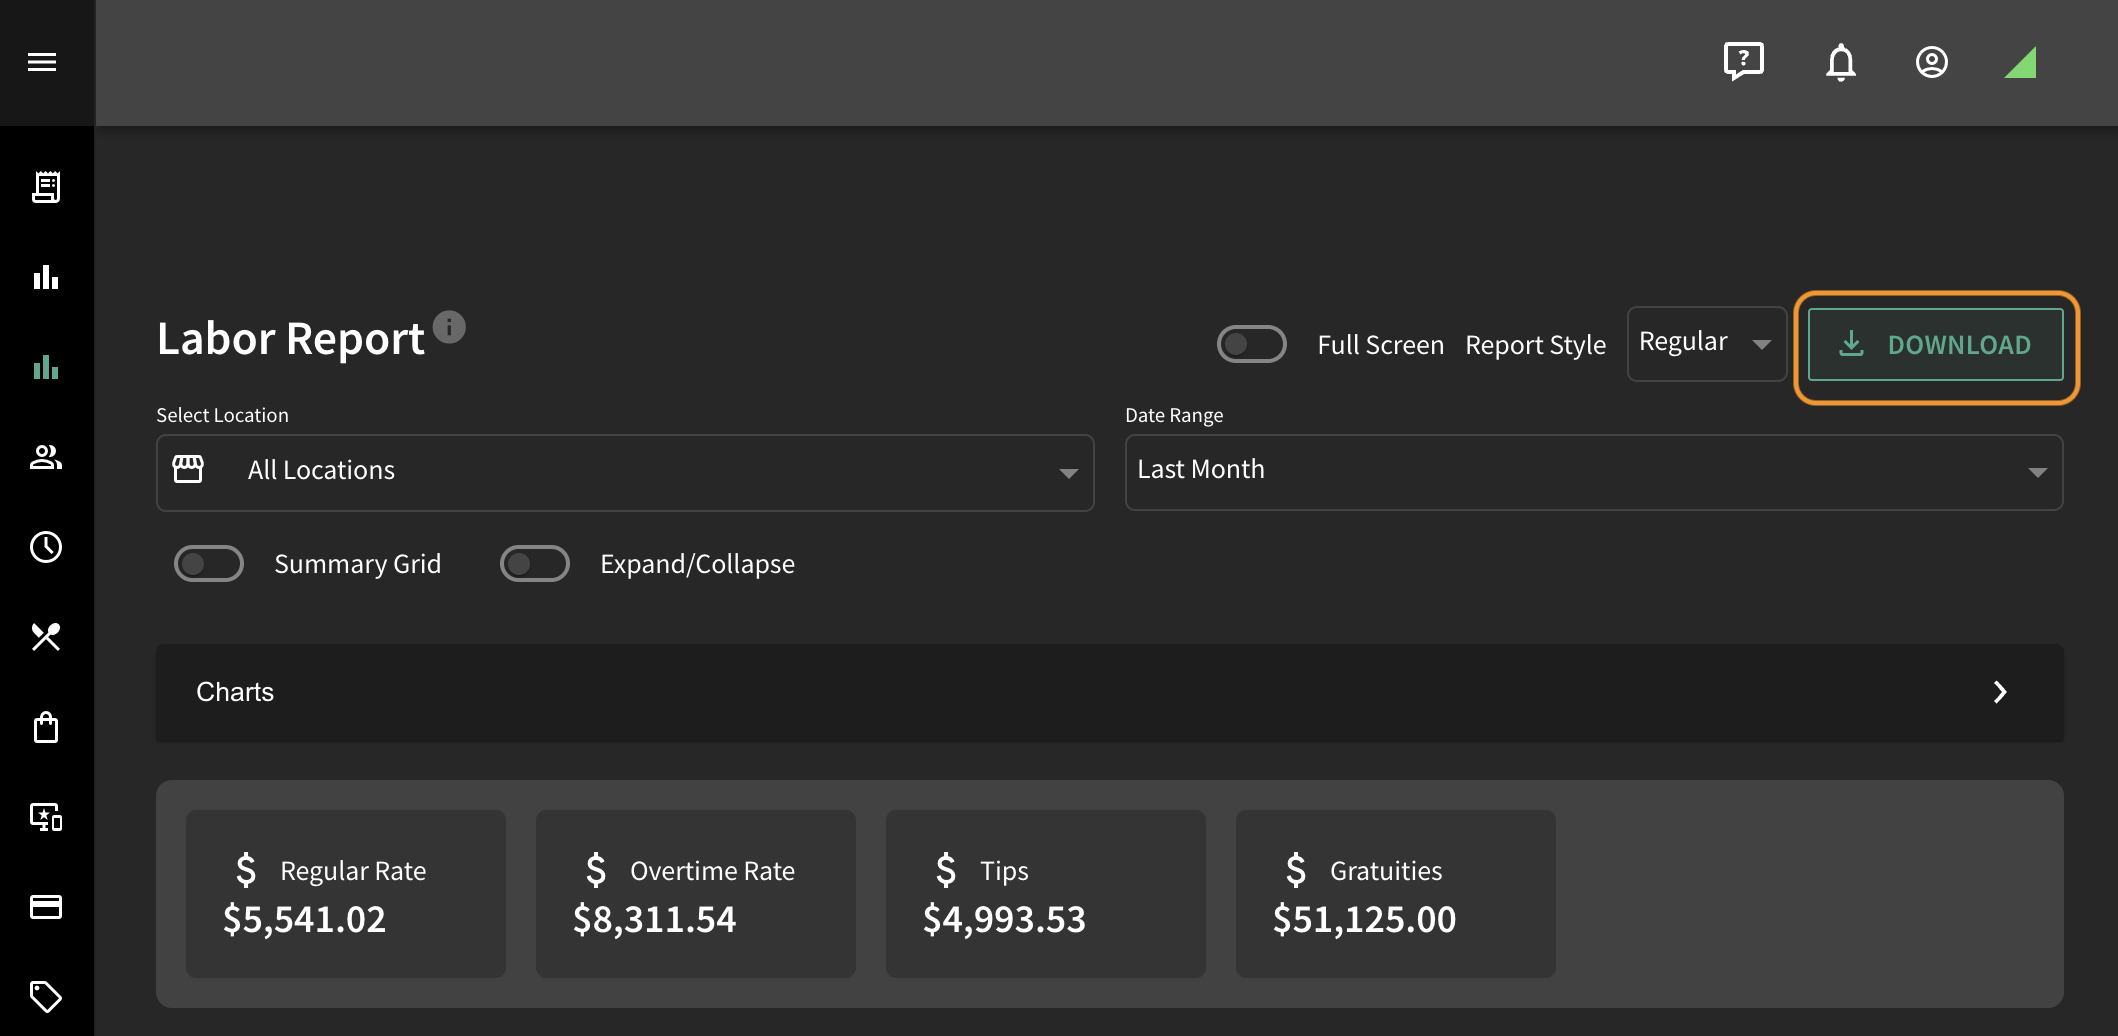
Task: Open the credit card payments icon
Action: click(x=46, y=907)
